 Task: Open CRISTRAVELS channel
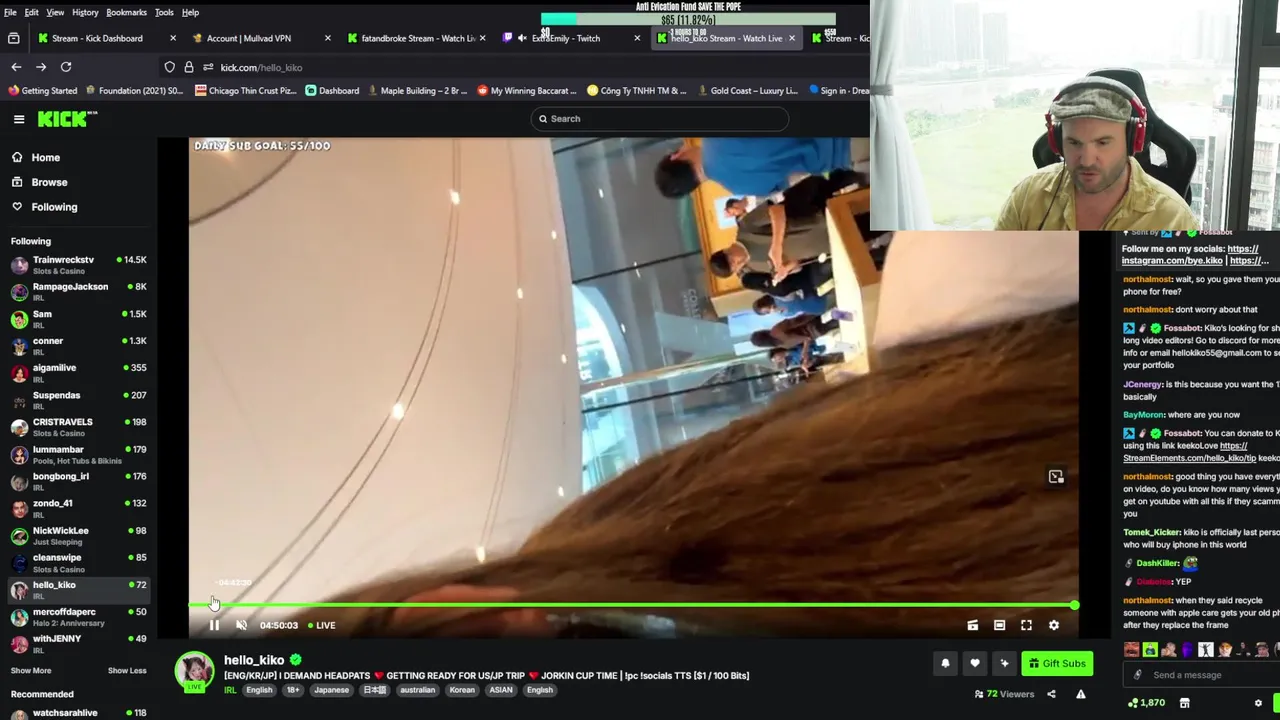tap(78, 426)
